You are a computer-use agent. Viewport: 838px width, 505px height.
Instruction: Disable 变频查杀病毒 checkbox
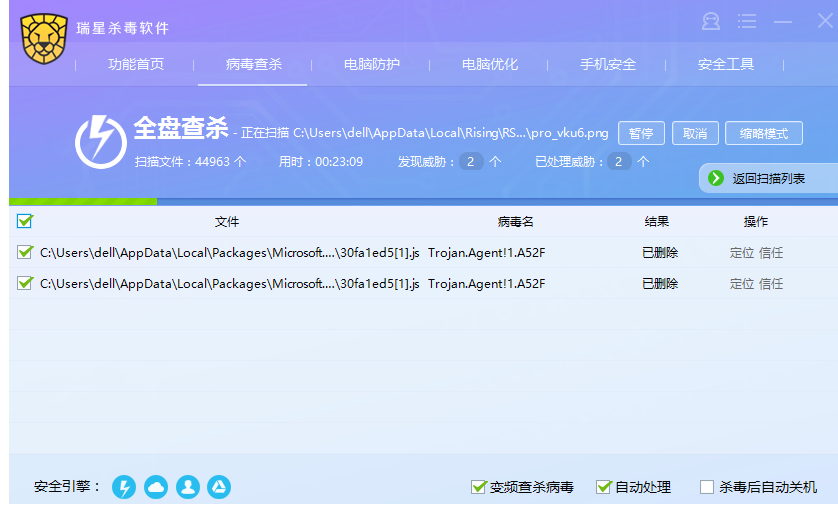(x=478, y=487)
